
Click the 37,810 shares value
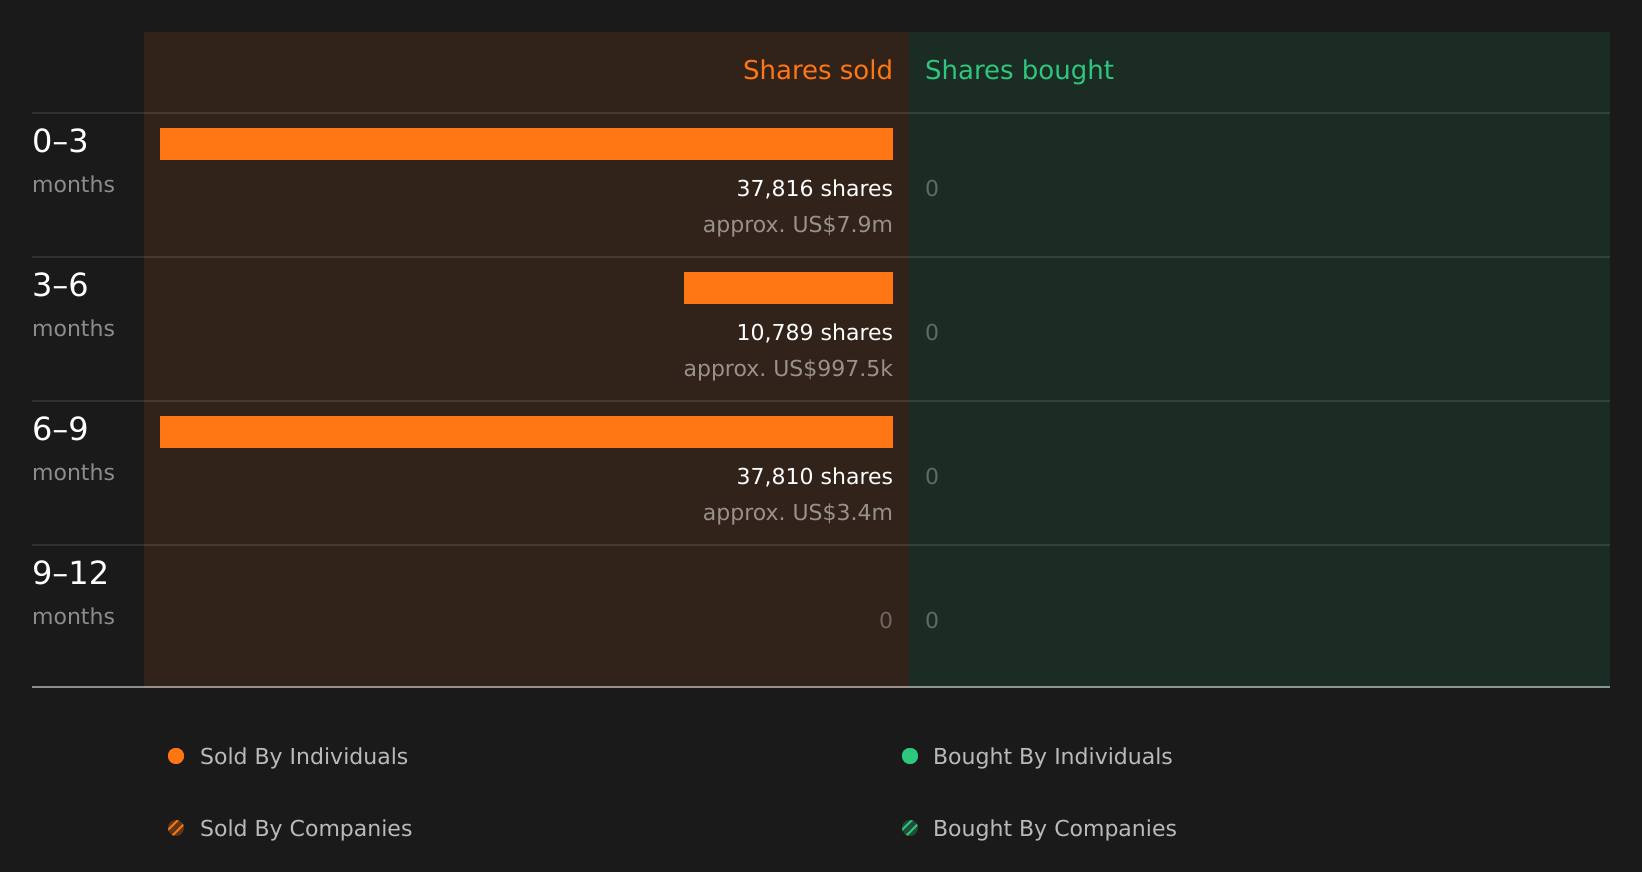(814, 476)
